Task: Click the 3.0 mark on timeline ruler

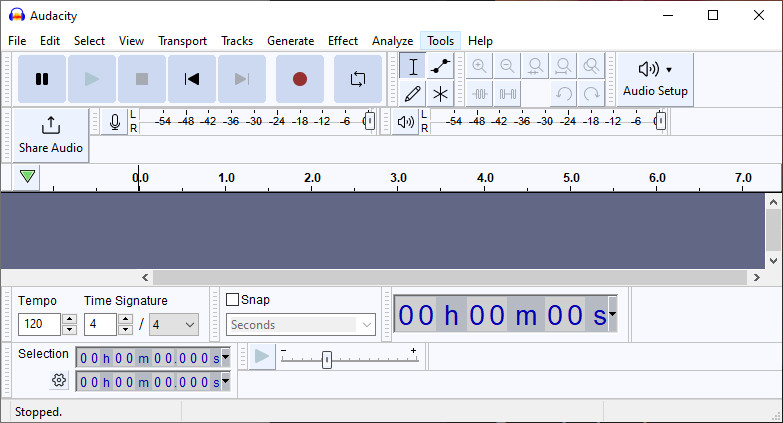Action: tap(398, 178)
